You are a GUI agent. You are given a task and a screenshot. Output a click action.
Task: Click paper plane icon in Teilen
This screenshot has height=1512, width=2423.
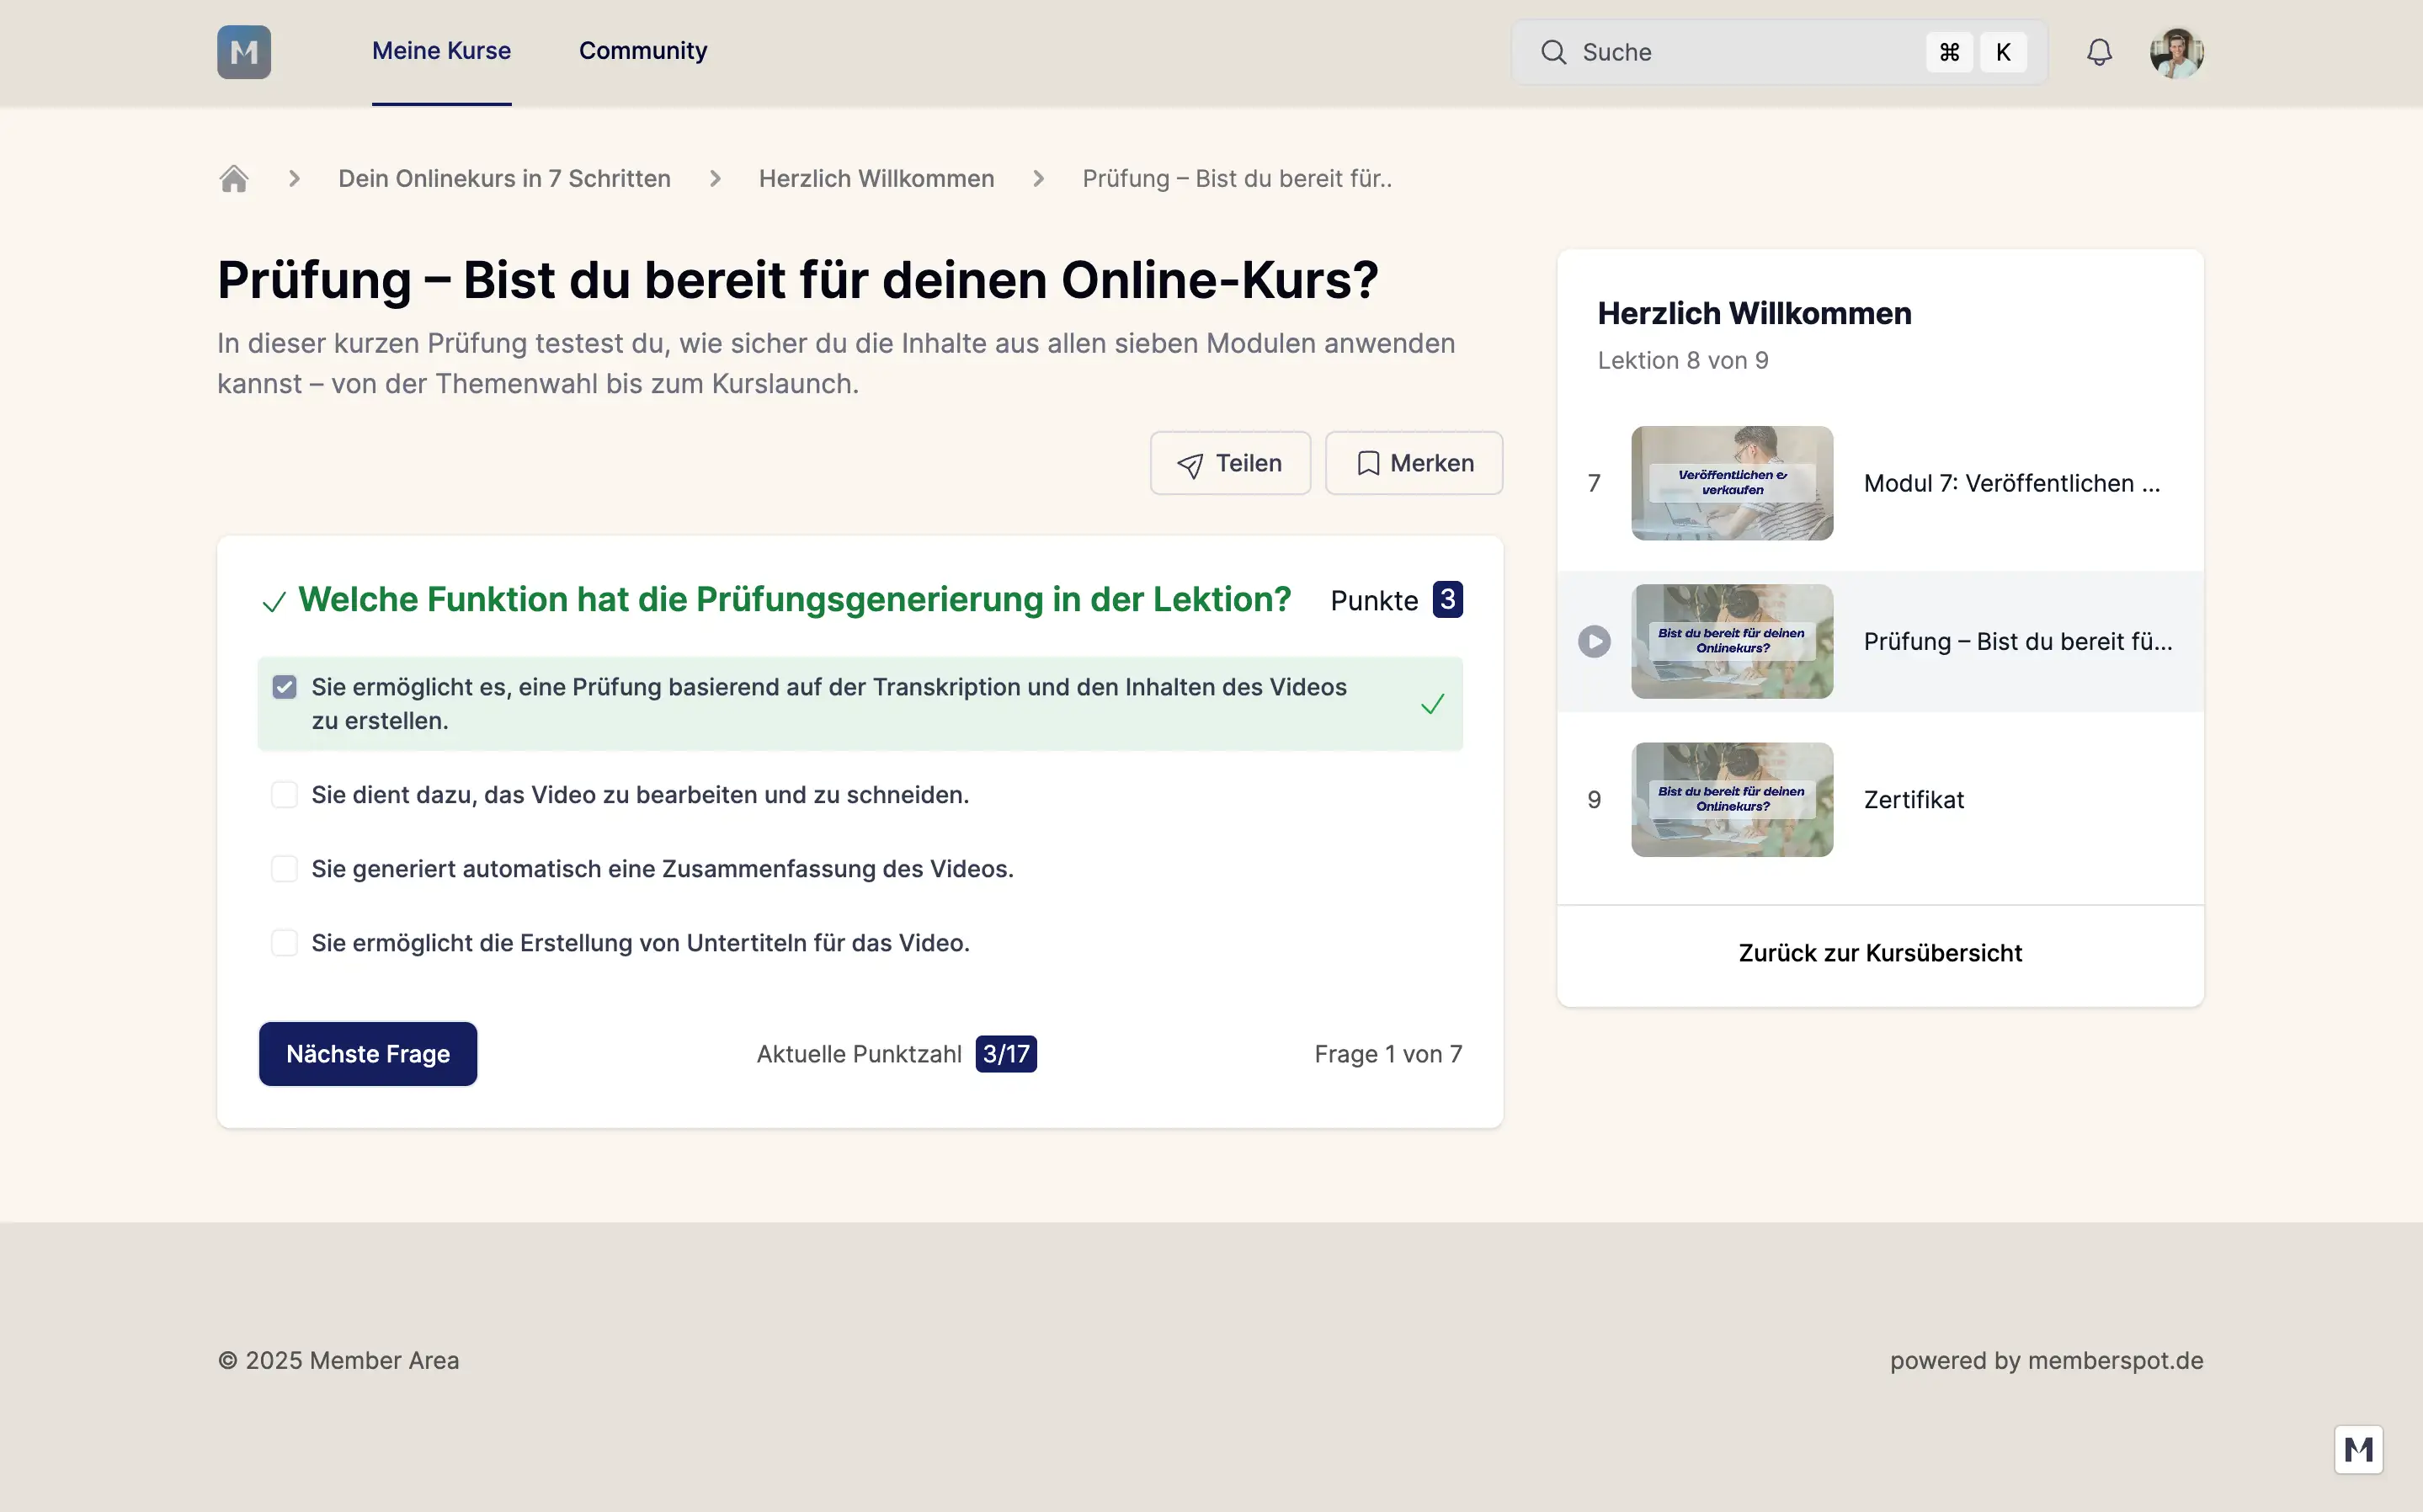point(1190,464)
